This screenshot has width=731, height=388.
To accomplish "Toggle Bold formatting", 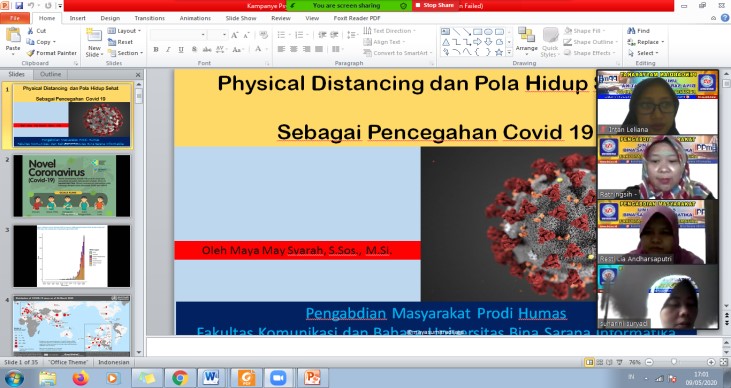I will click(156, 49).
